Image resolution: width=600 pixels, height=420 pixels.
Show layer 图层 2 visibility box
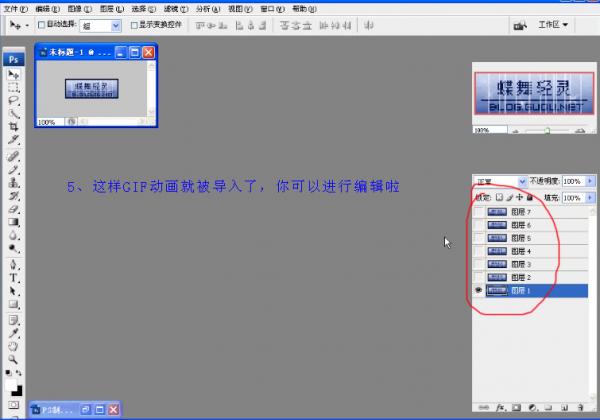[x=478, y=277]
